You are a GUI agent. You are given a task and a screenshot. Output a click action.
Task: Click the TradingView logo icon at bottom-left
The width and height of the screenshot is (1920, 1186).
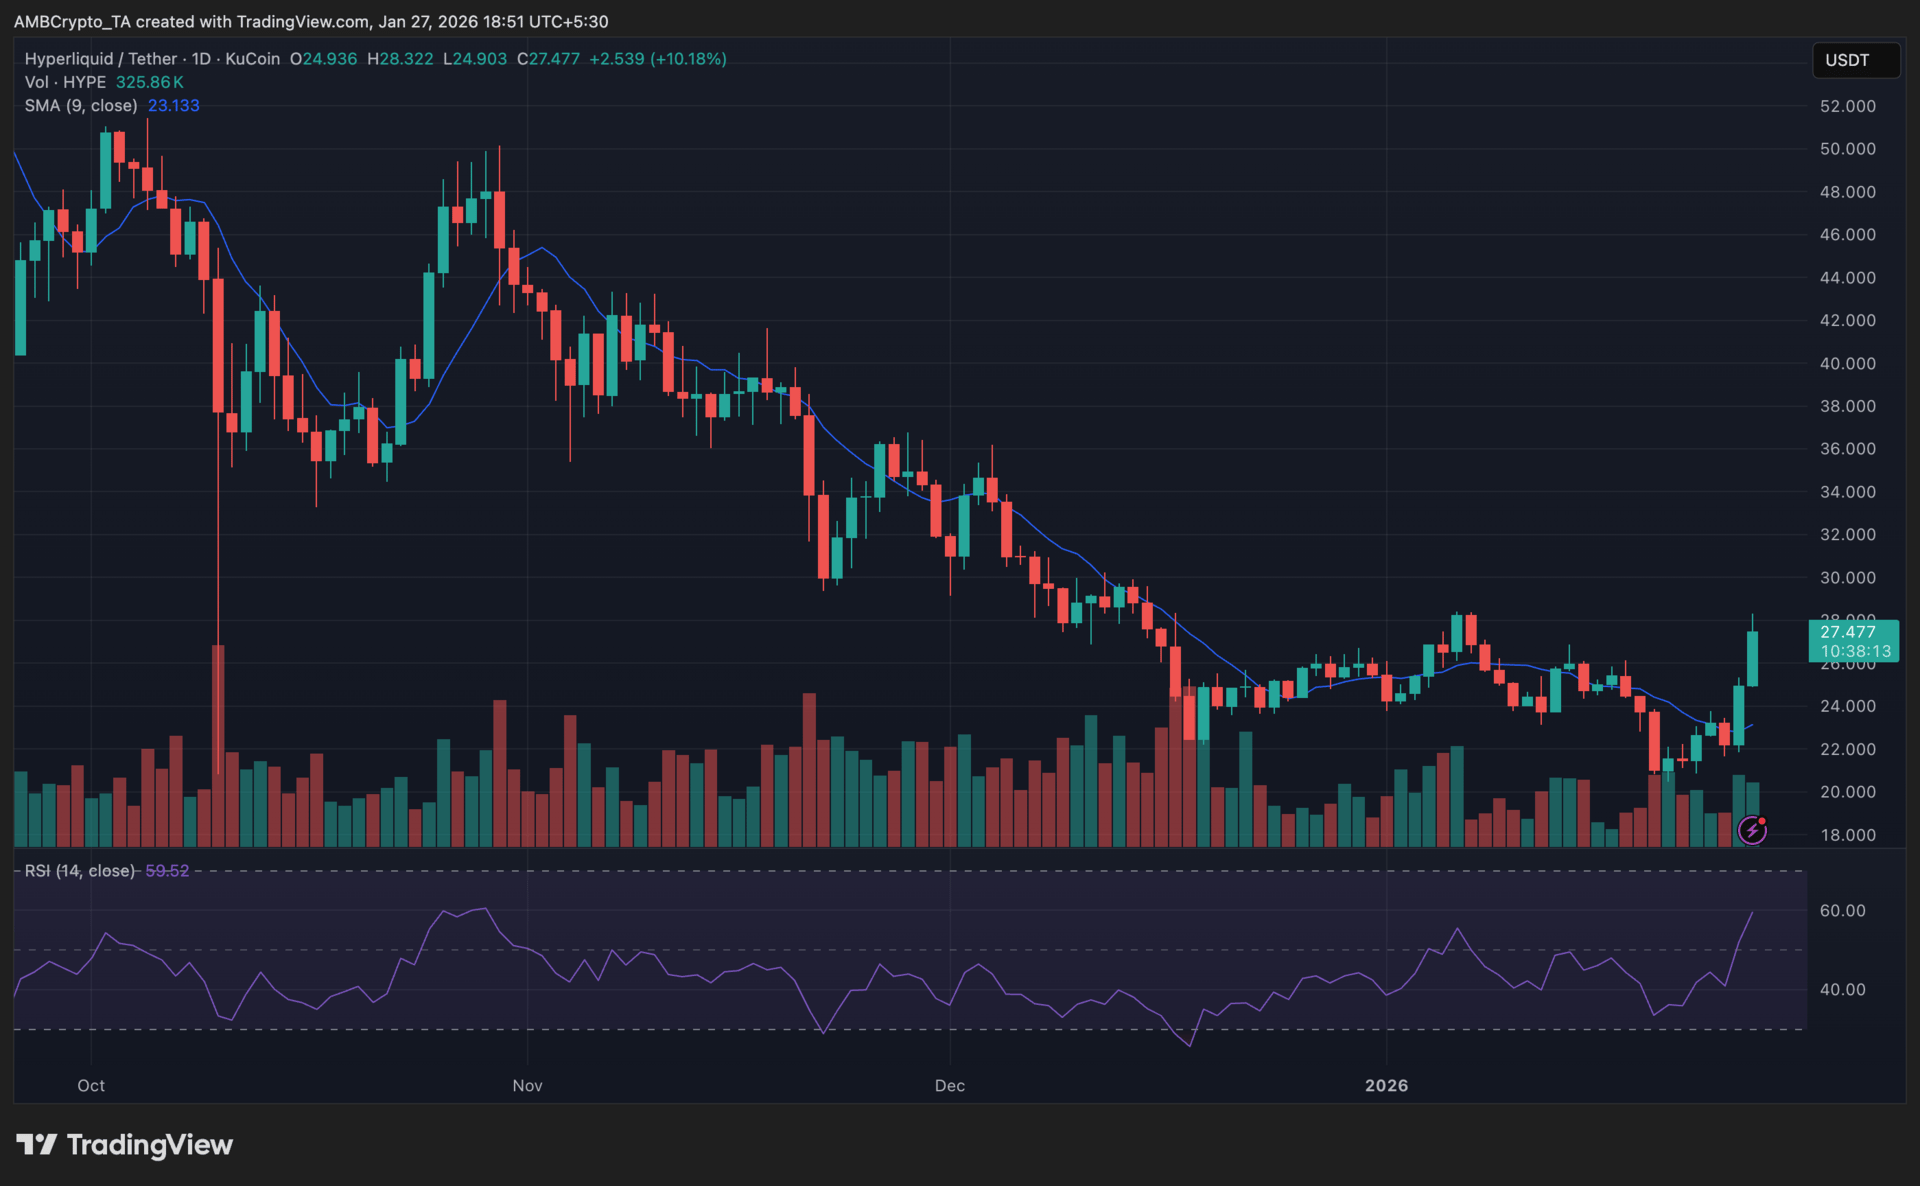point(36,1144)
